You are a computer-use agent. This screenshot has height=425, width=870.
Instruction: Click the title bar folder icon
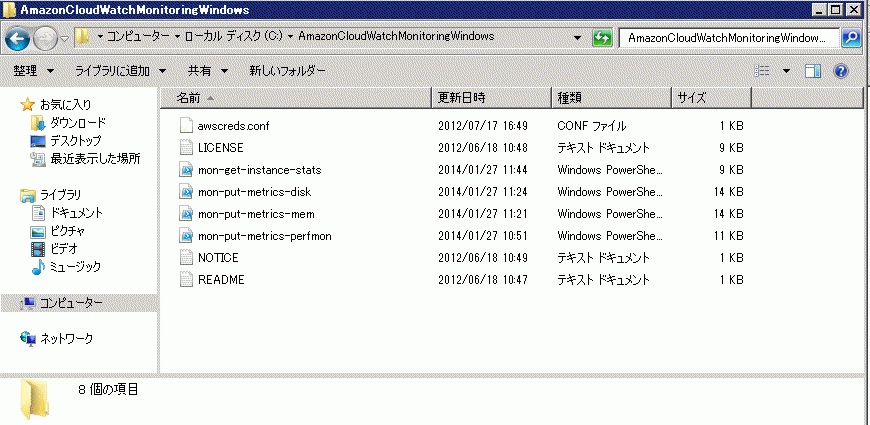pyautogui.click(x=9, y=10)
